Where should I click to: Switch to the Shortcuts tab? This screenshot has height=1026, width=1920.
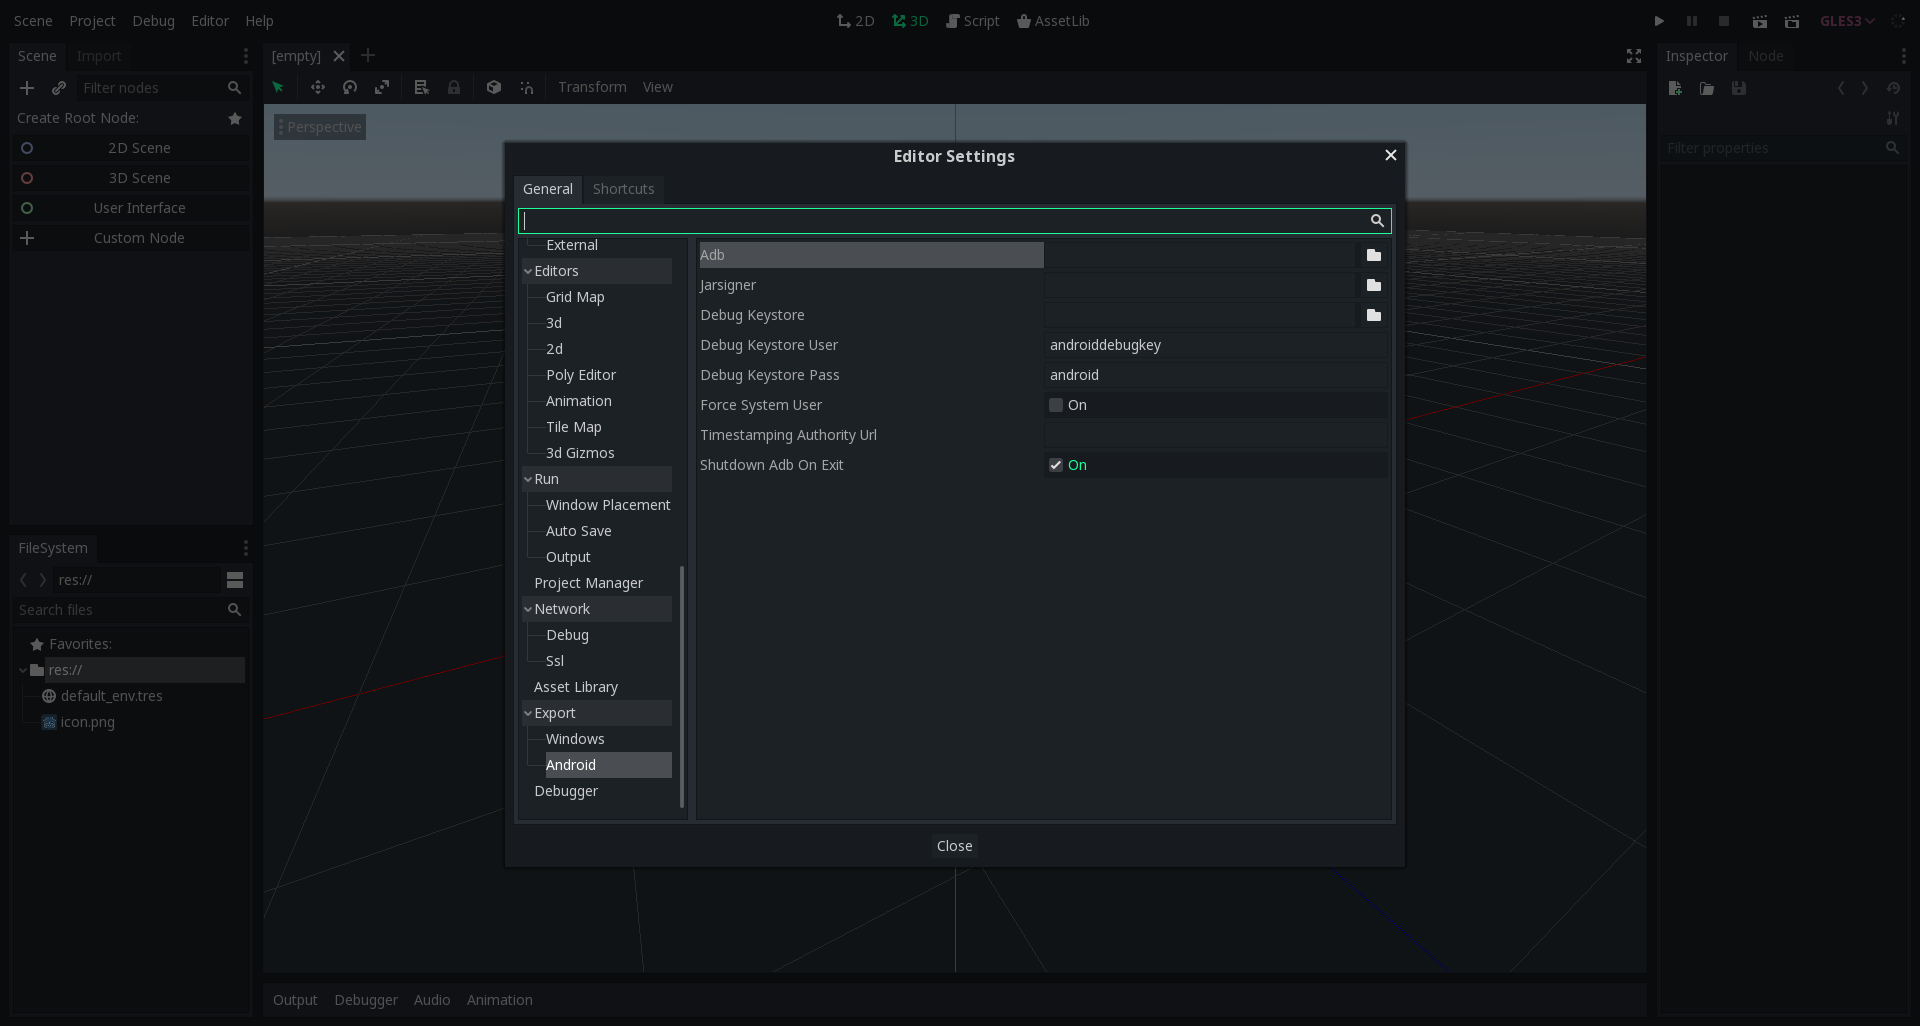point(623,189)
